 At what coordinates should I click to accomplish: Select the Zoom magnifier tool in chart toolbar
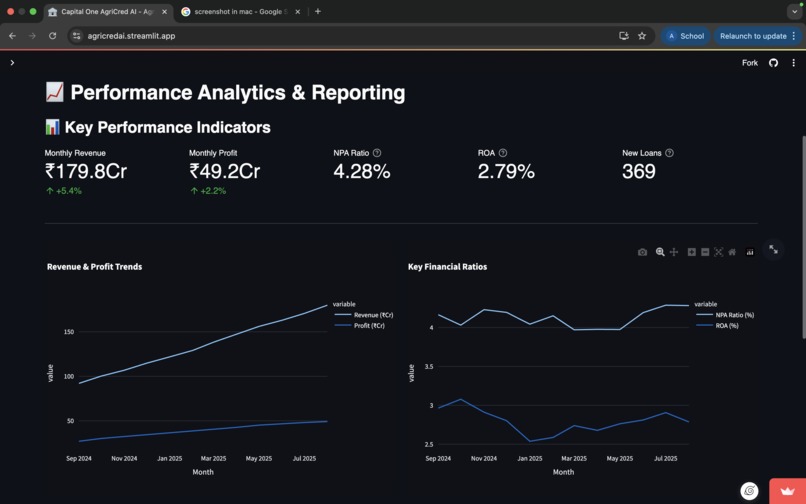point(660,252)
